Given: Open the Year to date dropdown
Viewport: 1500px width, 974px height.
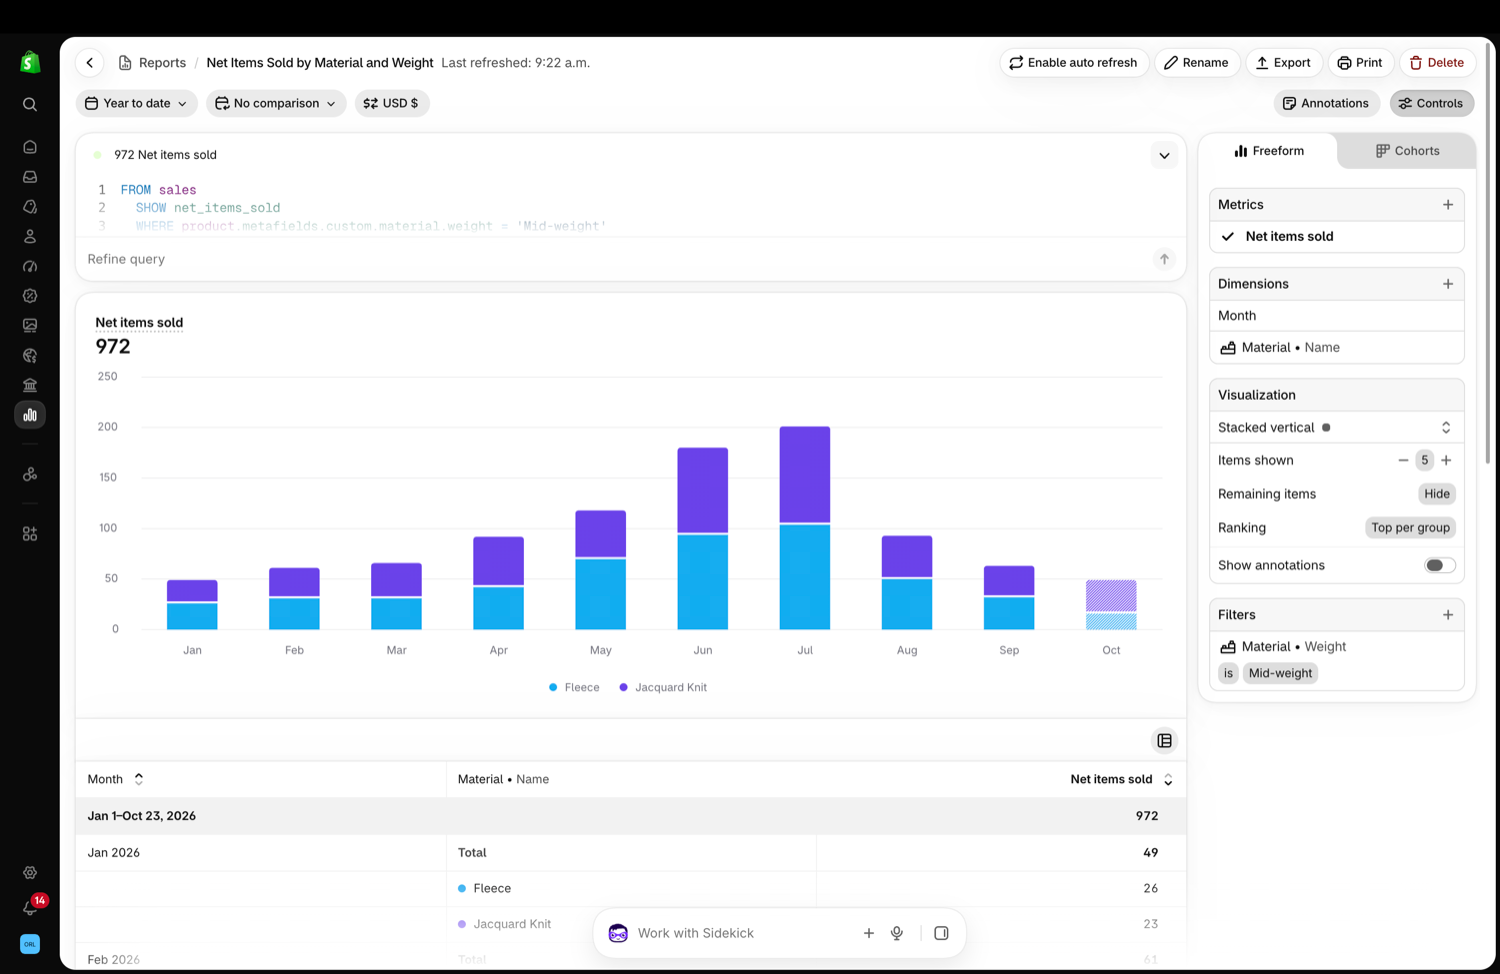Looking at the screenshot, I should 136,103.
